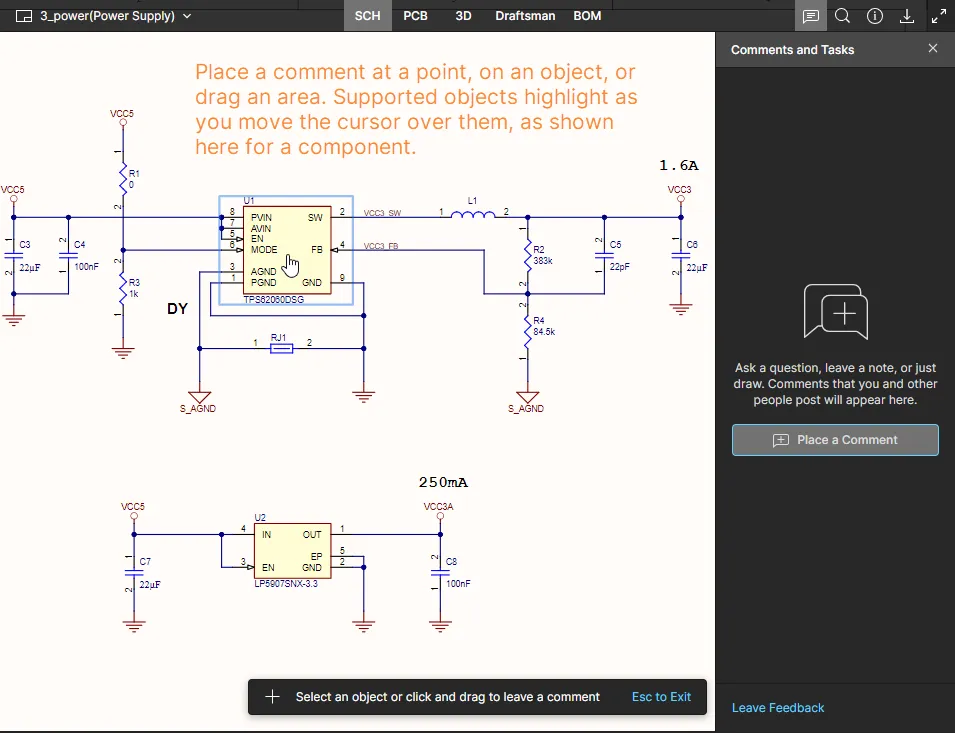Select capacitor C4 100nF symbol
Image resolution: width=955 pixels, height=733 pixels.
tap(68, 256)
